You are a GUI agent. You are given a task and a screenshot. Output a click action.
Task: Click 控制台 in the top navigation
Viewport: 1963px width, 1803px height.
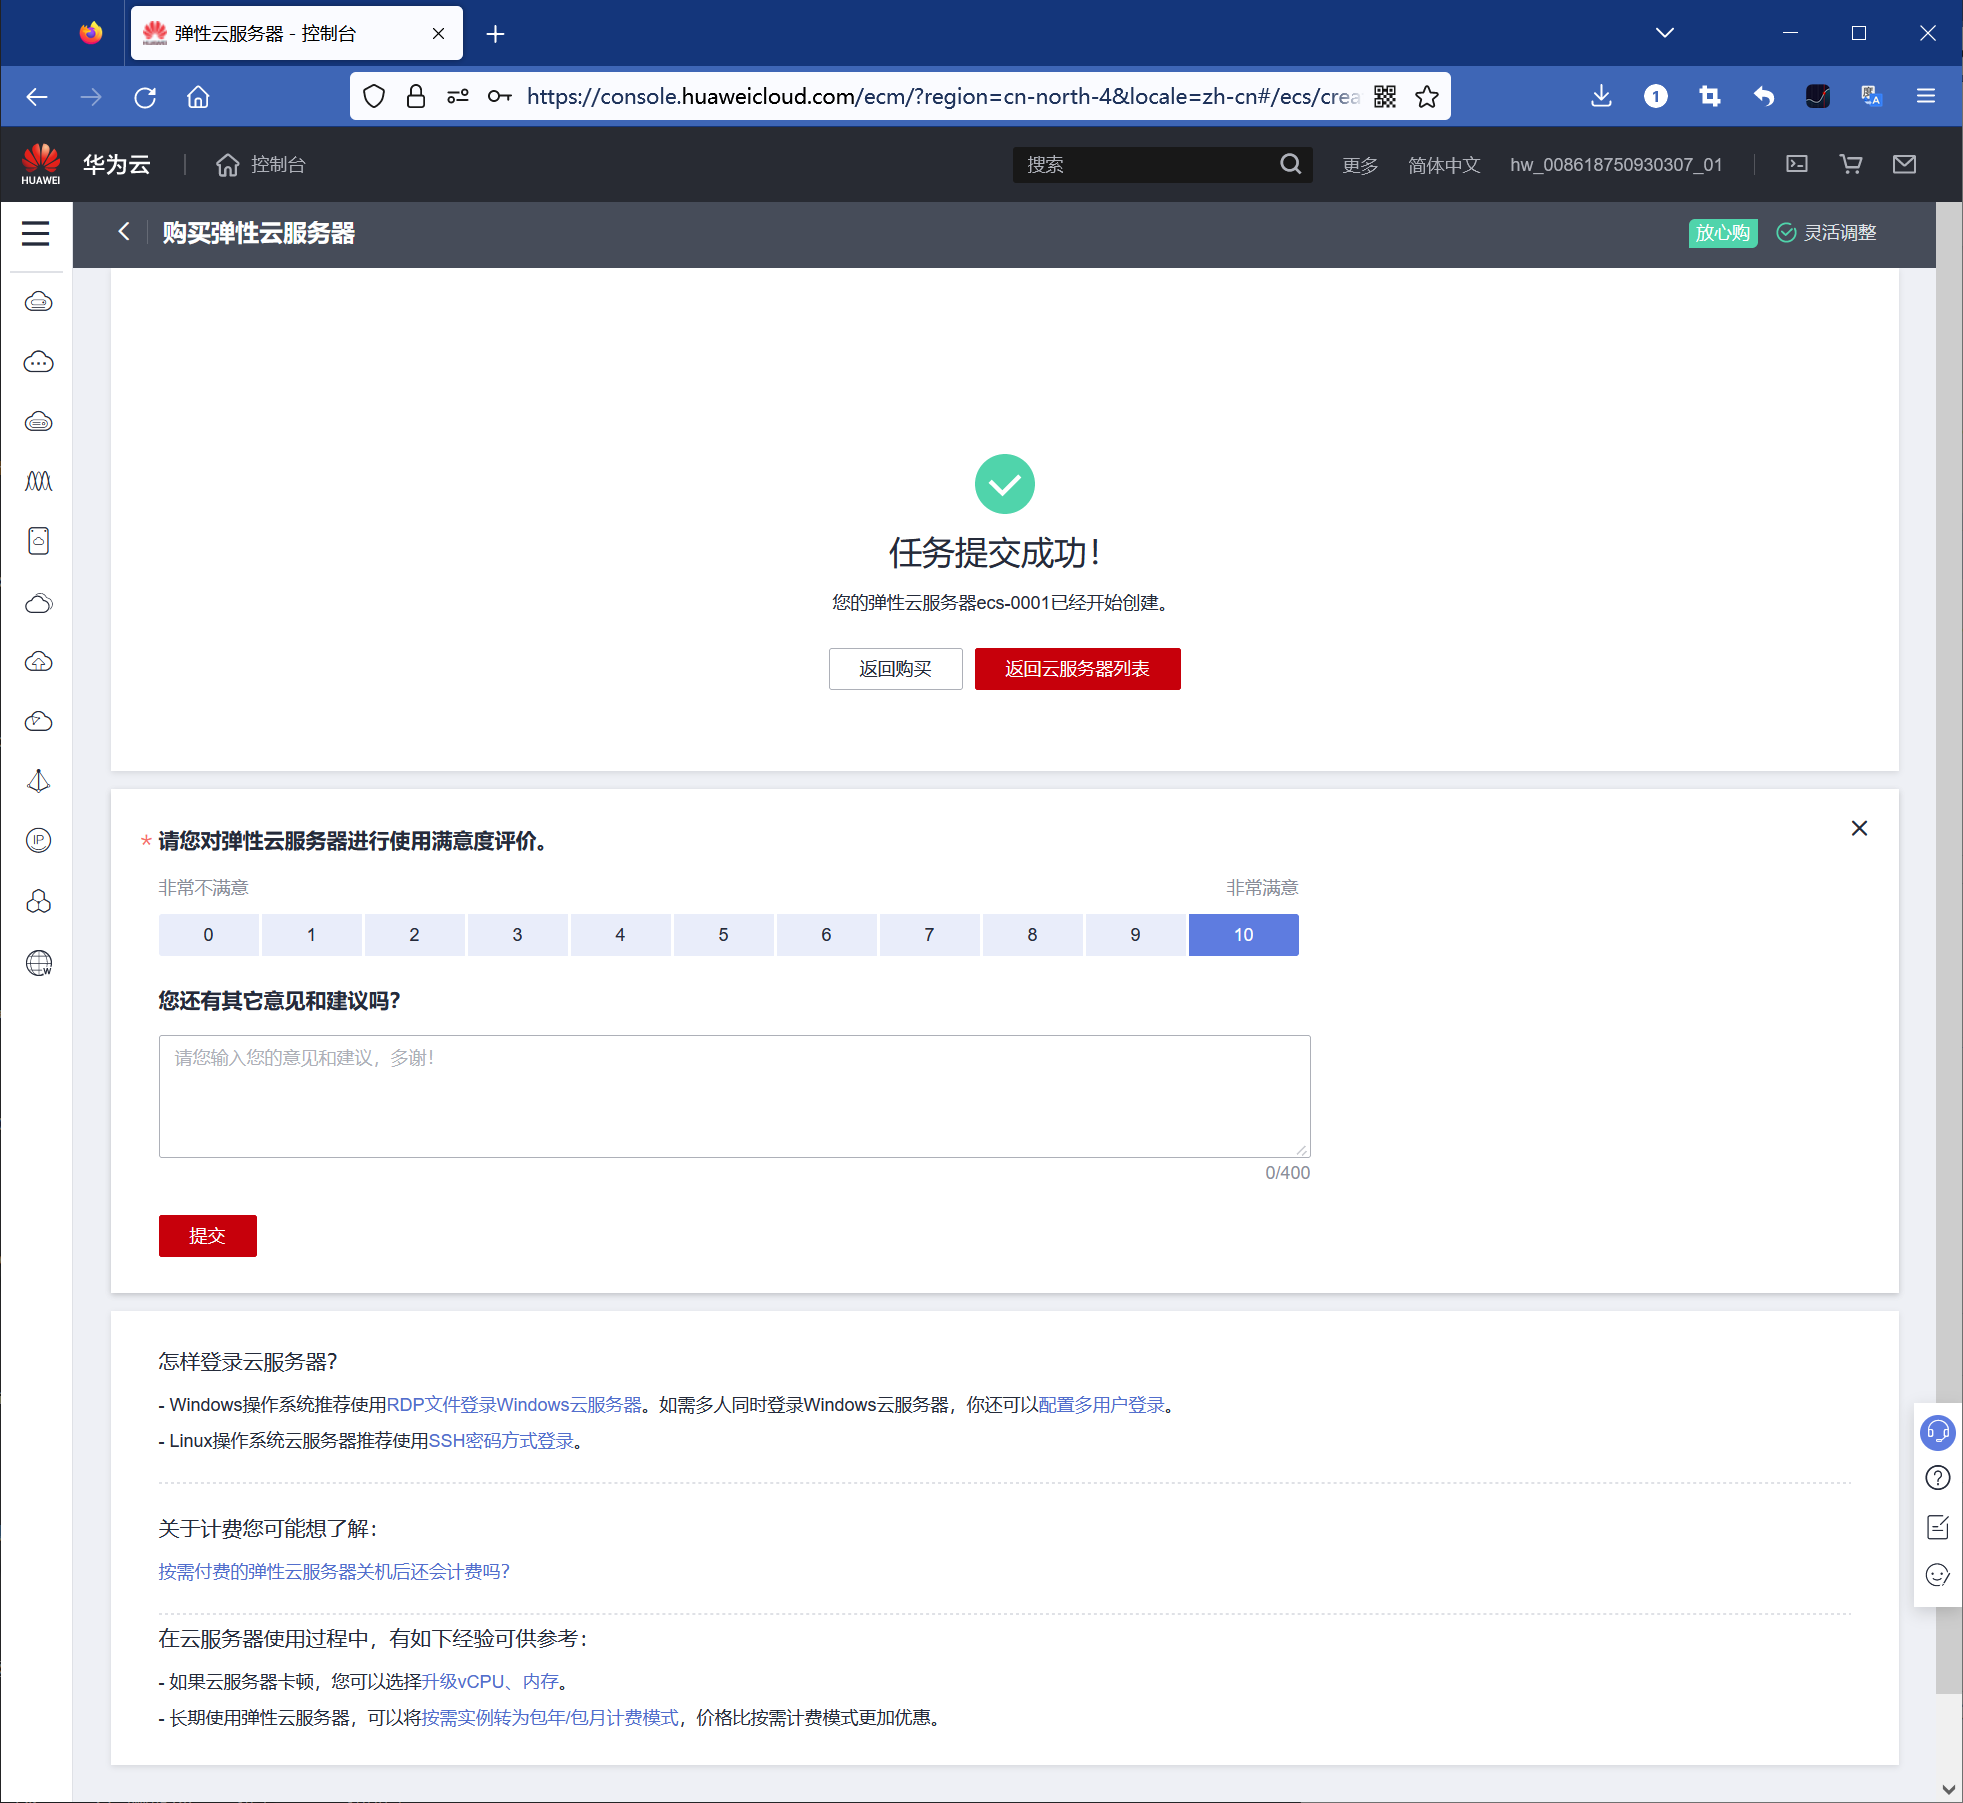(x=277, y=164)
